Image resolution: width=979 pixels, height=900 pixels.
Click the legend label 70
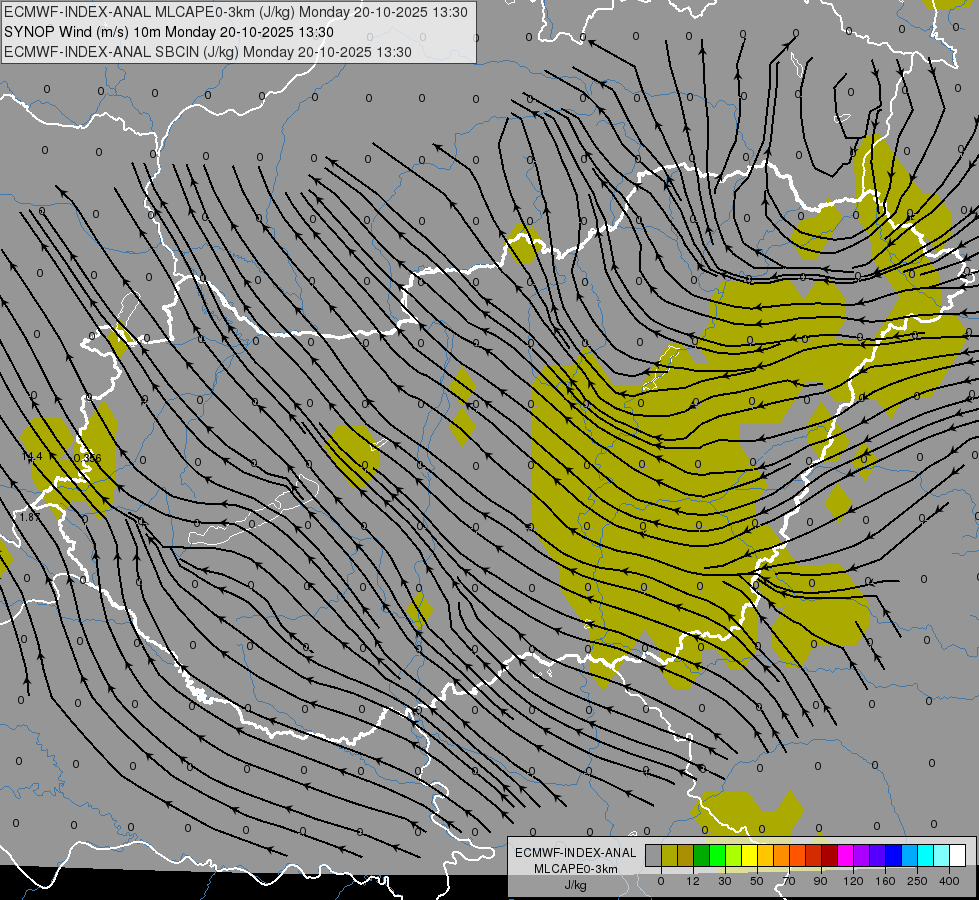tap(789, 881)
